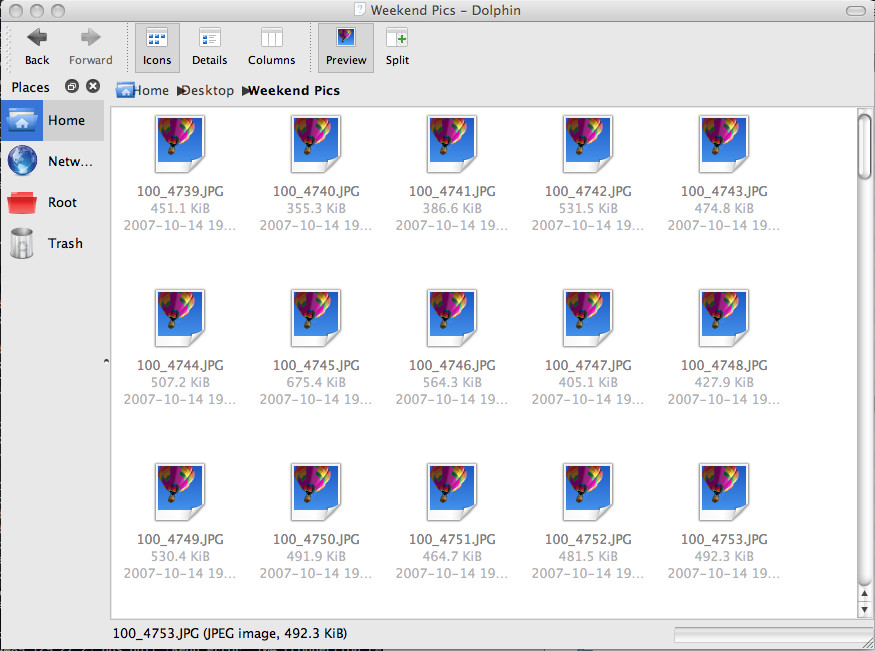Navigate to Desktop in breadcrumb
875x651 pixels.
[209, 90]
